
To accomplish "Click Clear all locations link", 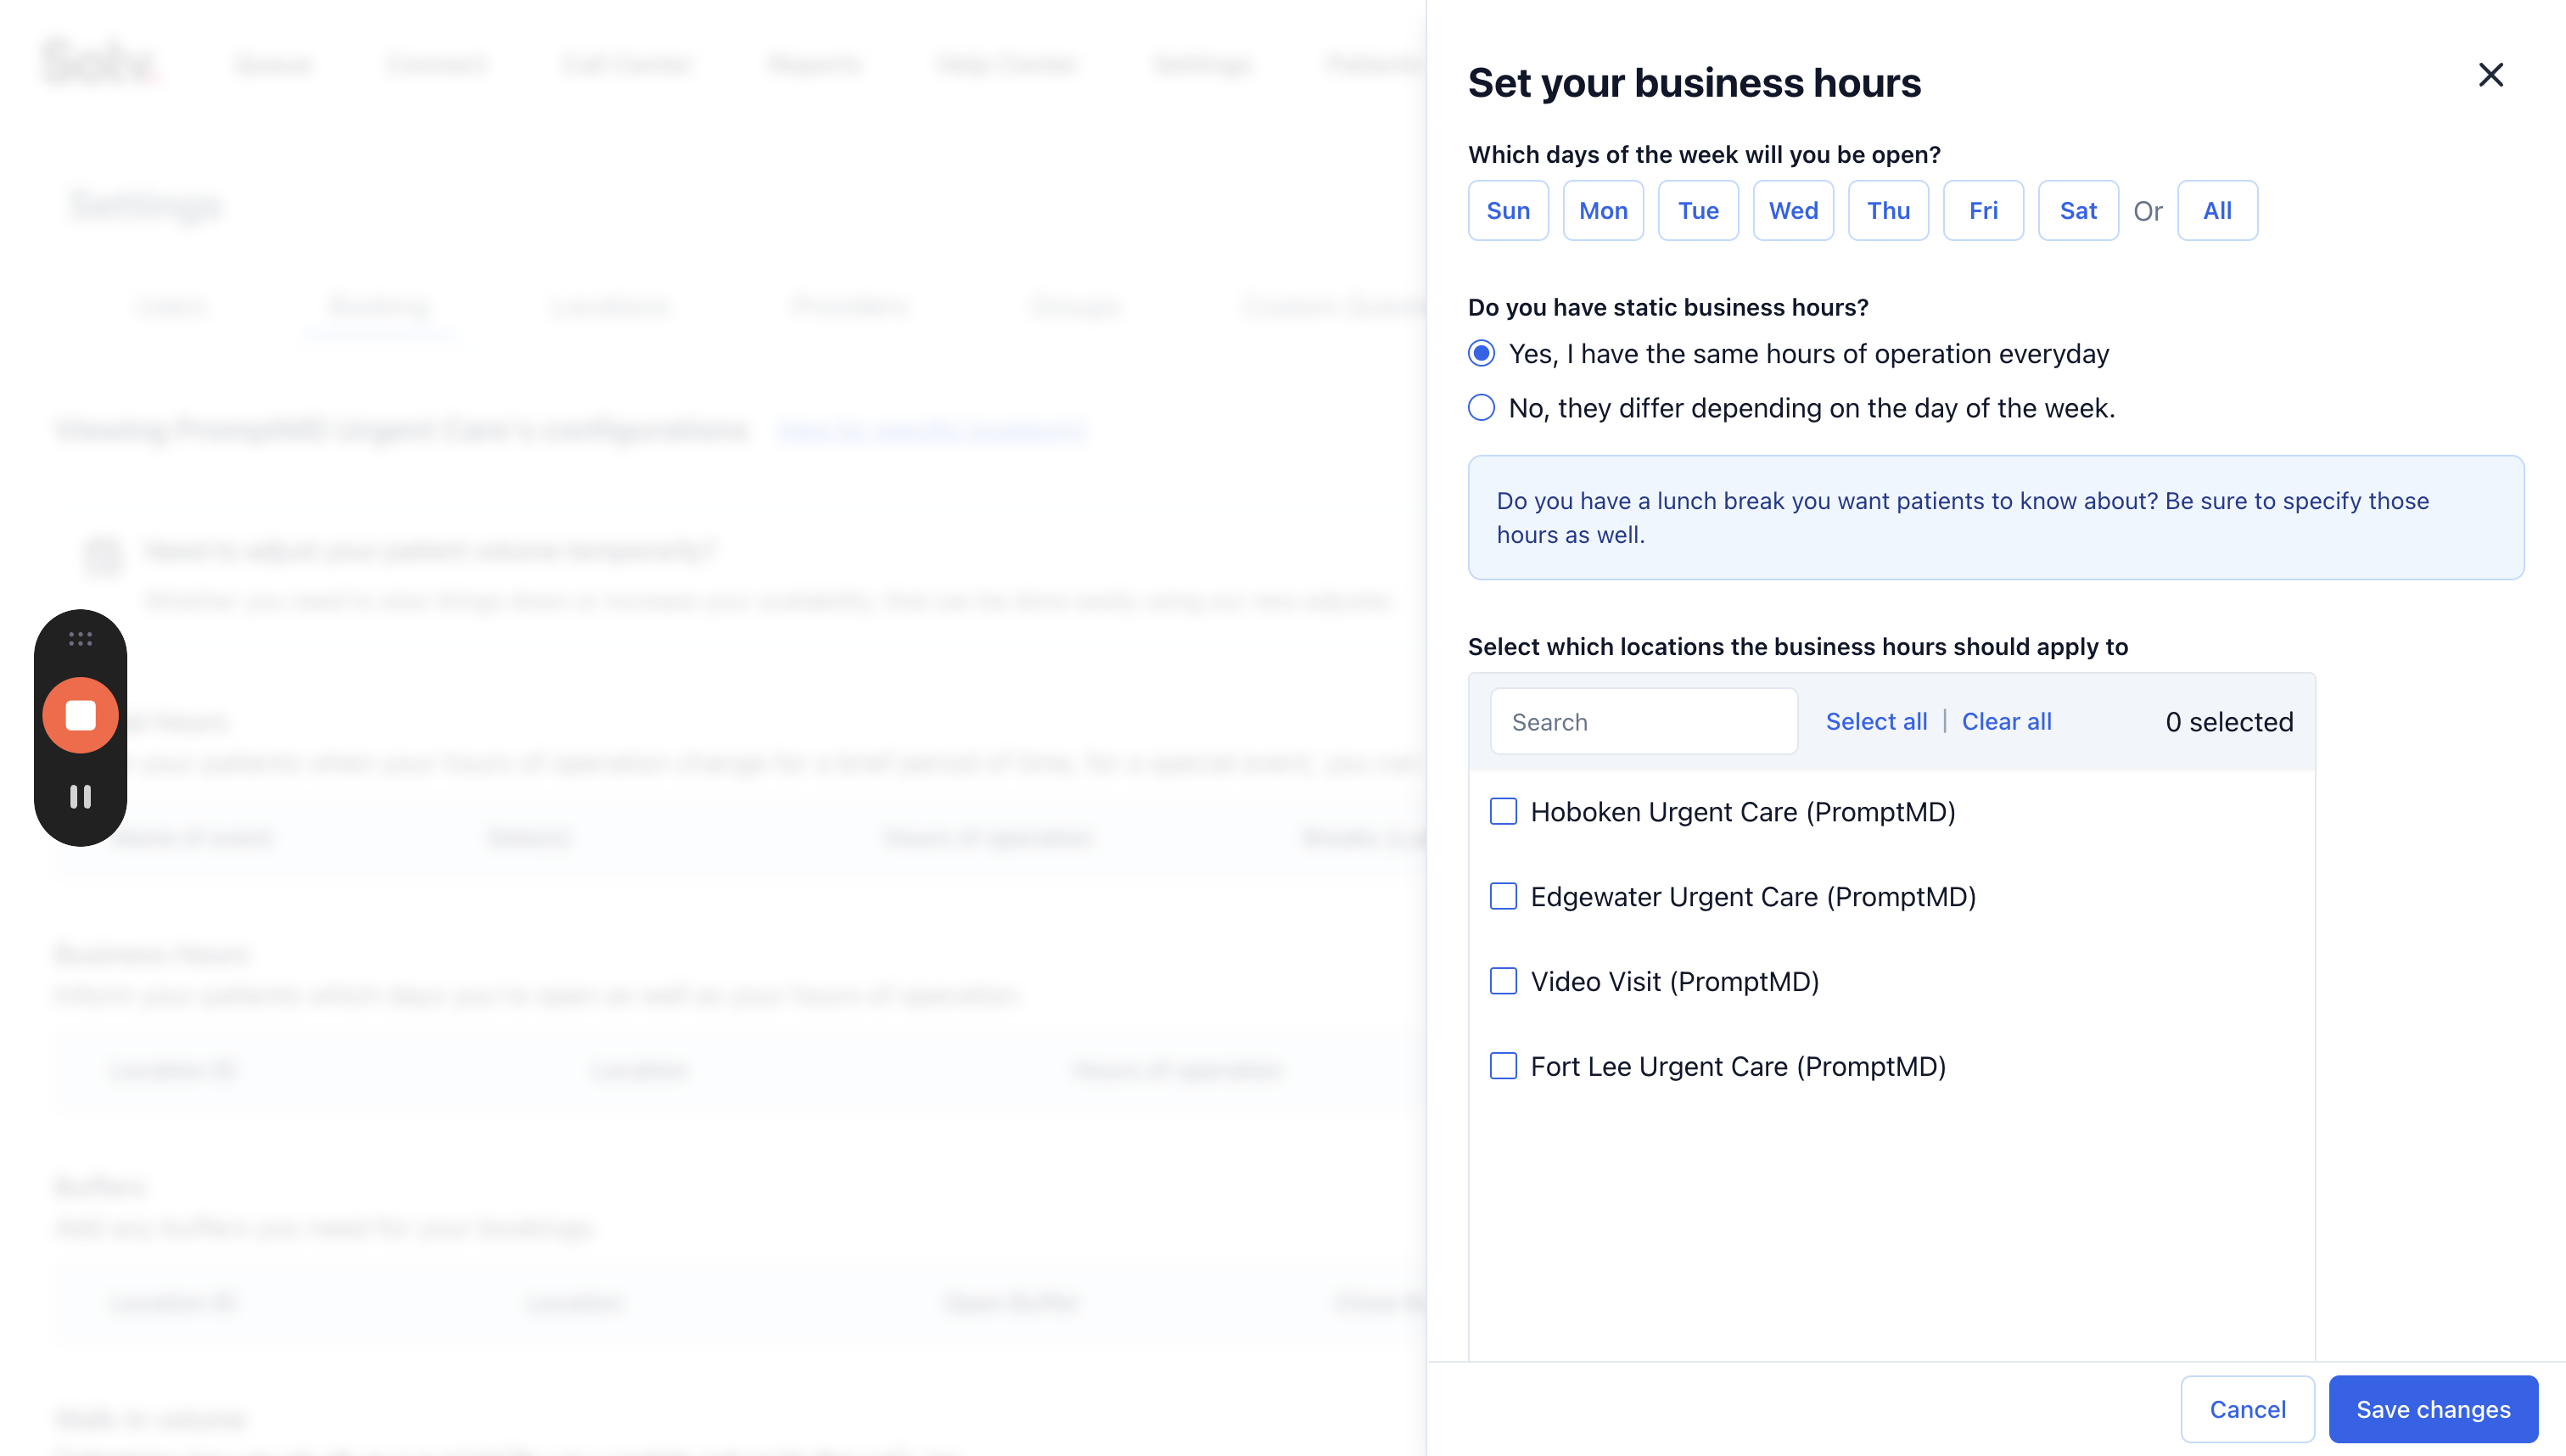I will [x=2005, y=721].
